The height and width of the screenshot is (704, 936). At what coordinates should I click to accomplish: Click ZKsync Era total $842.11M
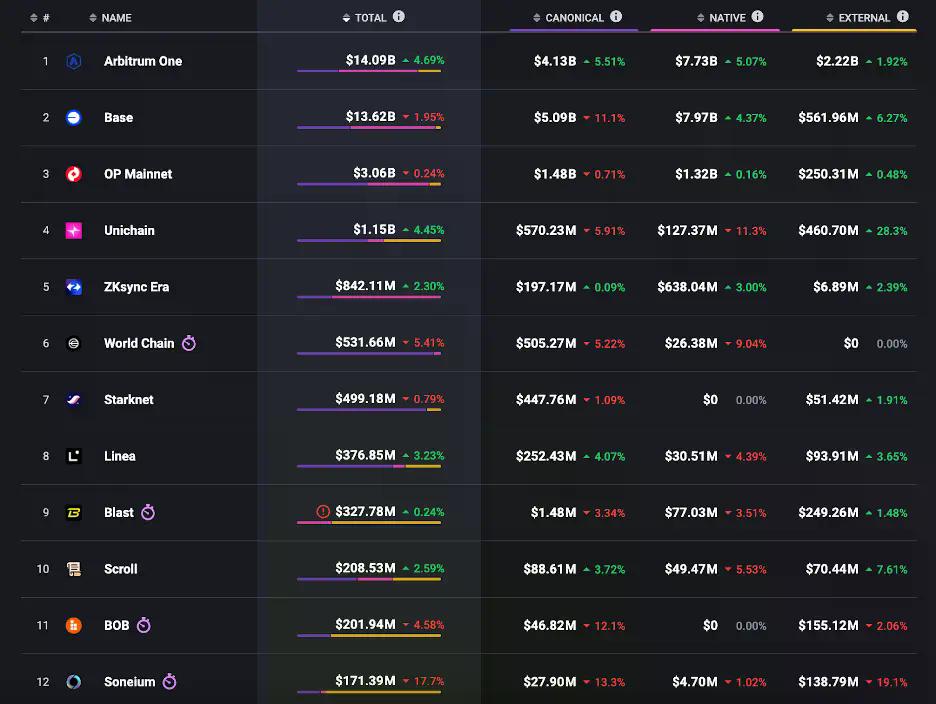tap(365, 285)
